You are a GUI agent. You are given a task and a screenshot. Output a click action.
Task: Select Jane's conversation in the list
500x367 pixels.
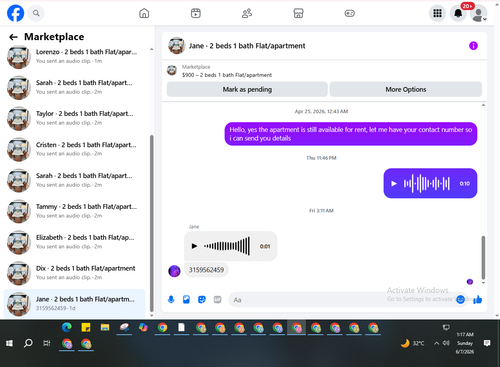pyautogui.click(x=75, y=303)
